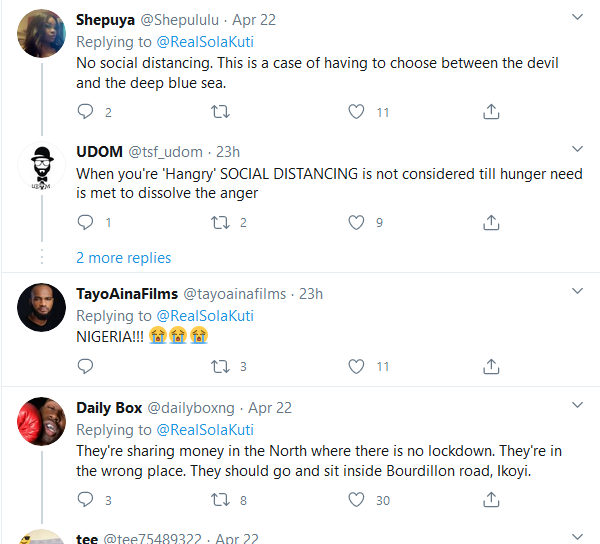Like UDOM's tweet with 9 likes
The width and height of the screenshot is (600, 544).
pos(356,222)
